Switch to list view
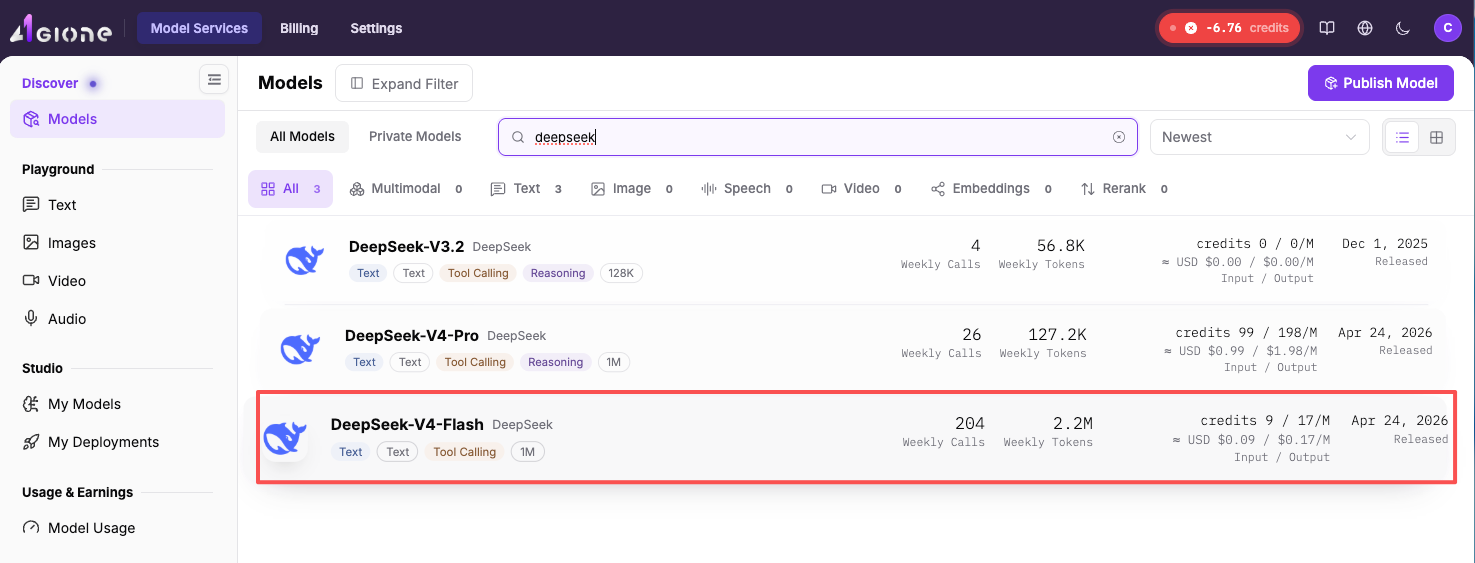 tap(1402, 137)
